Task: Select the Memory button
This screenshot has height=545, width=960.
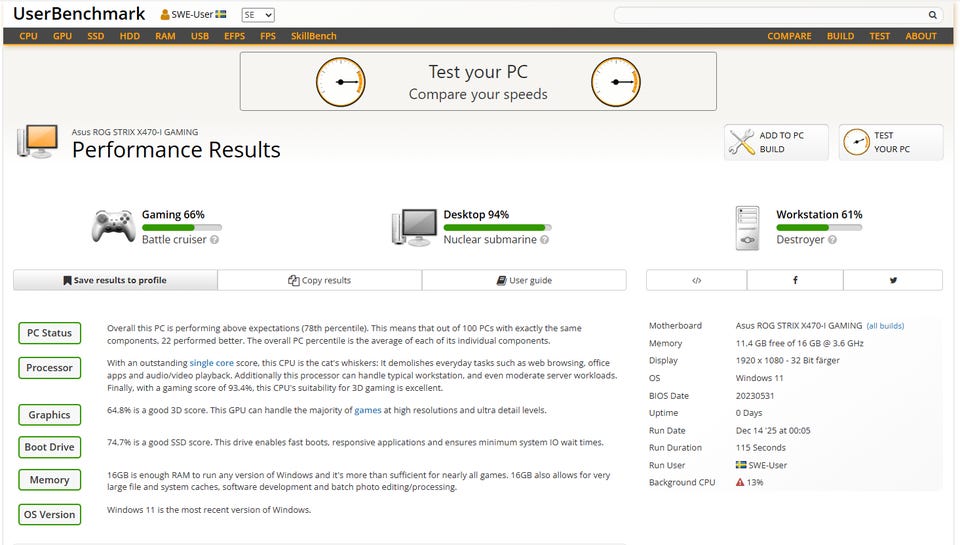Action: pyautogui.click(x=50, y=479)
